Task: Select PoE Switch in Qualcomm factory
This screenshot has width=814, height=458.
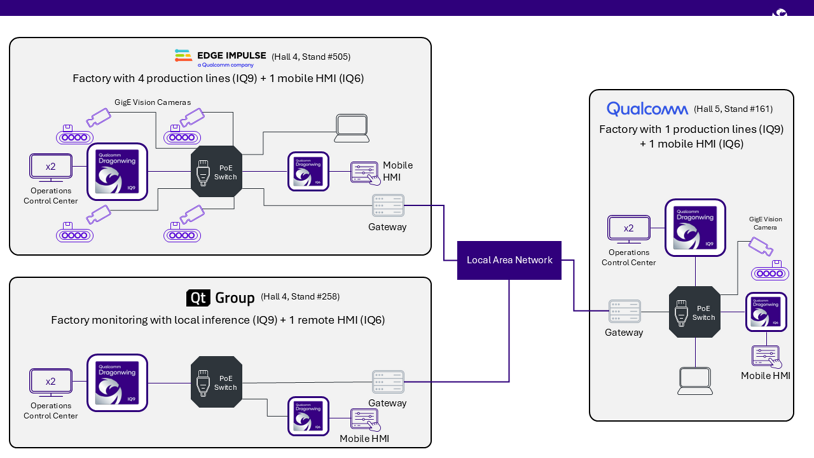Action: pyautogui.click(x=695, y=312)
